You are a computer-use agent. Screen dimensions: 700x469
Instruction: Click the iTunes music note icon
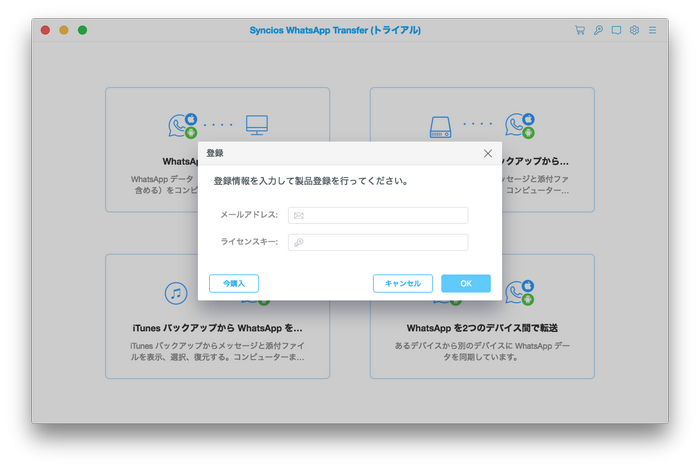tap(176, 293)
